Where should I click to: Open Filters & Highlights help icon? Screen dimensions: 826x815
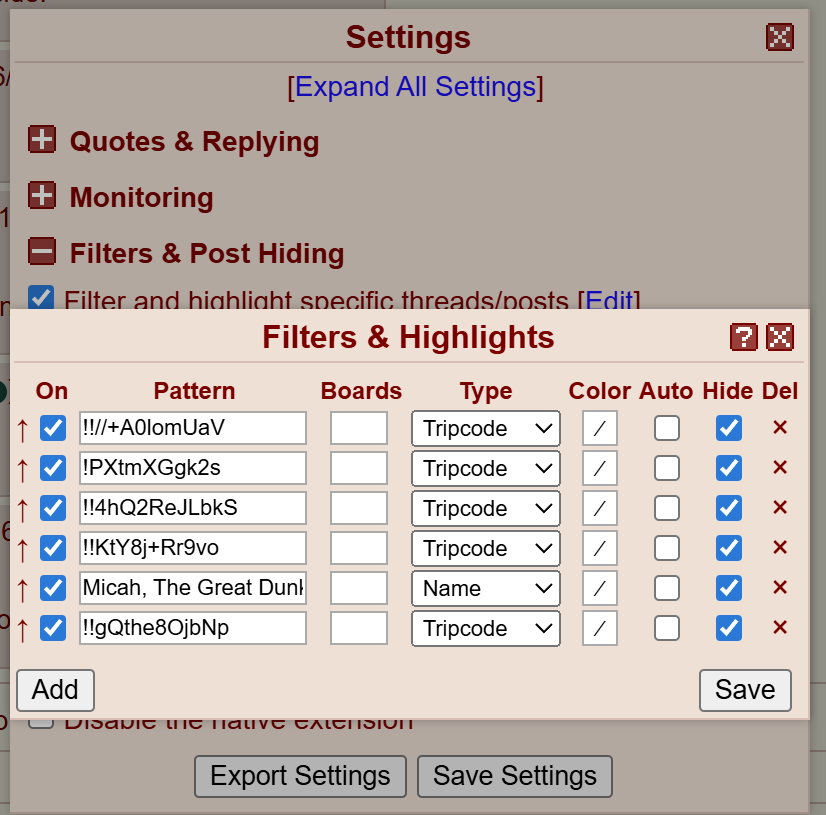click(x=743, y=337)
